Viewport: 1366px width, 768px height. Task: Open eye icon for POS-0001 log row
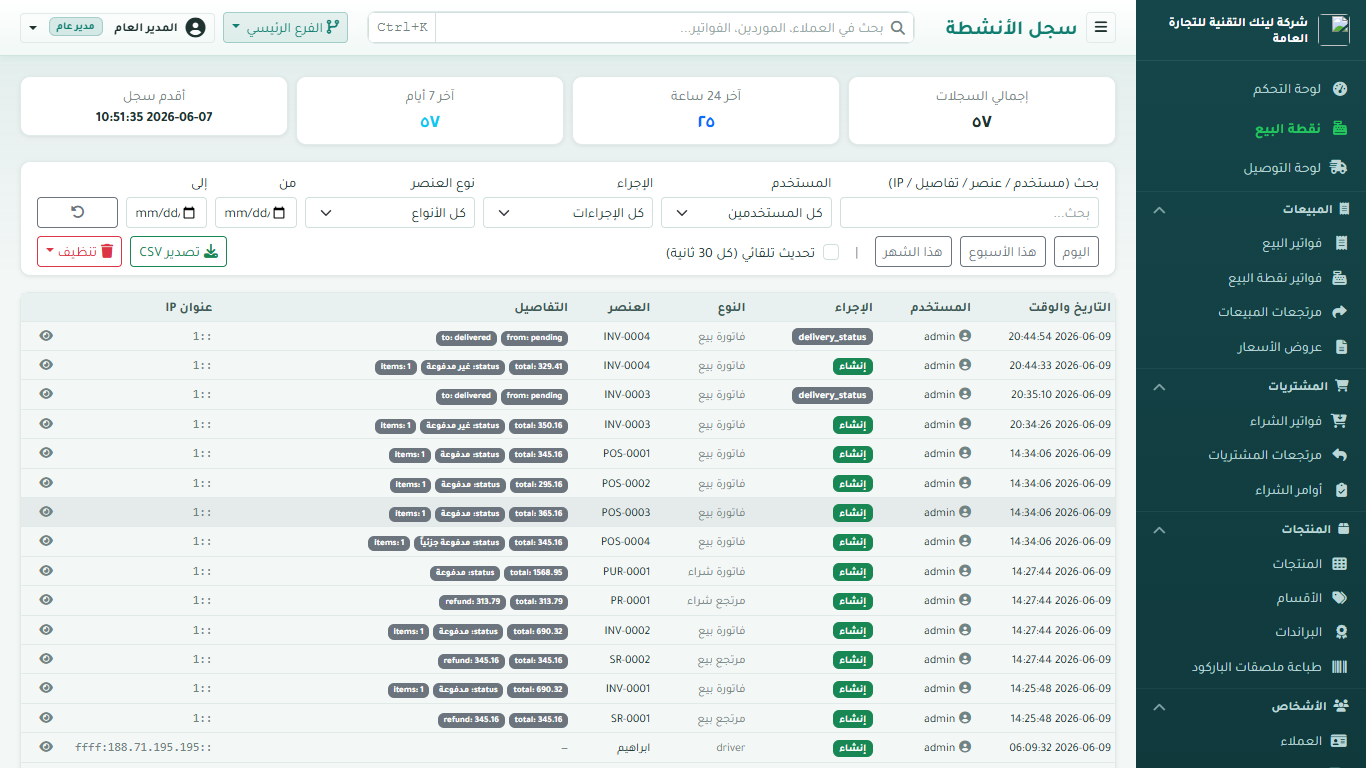tap(46, 453)
